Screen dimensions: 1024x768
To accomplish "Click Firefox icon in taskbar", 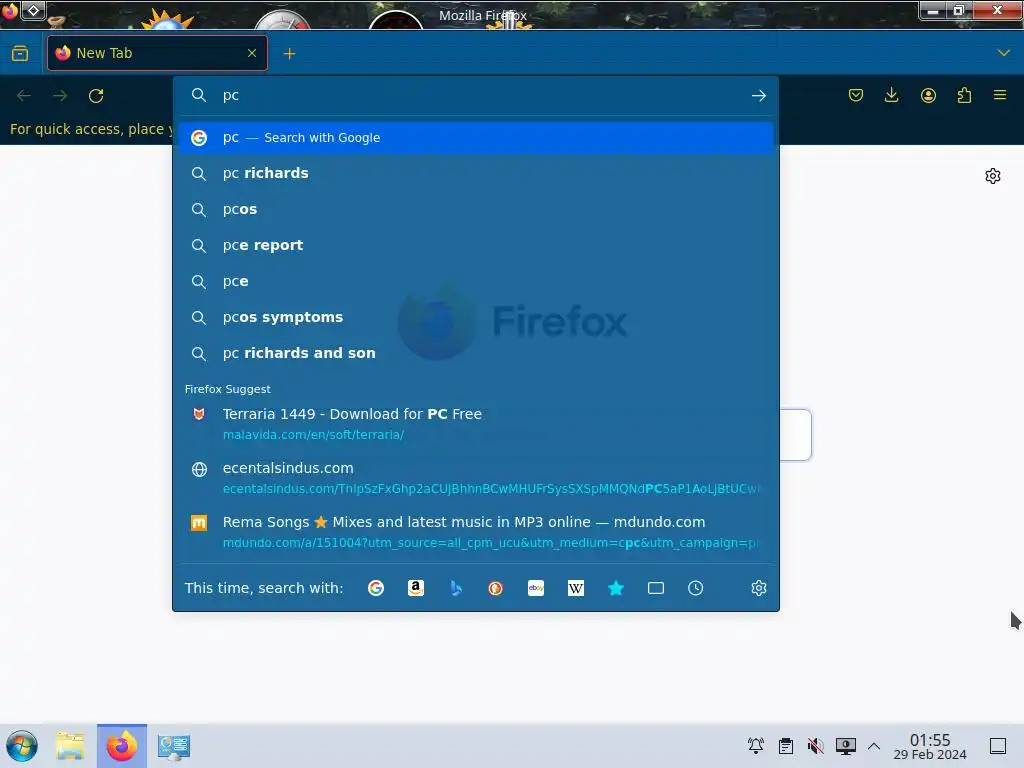I will coord(122,746).
